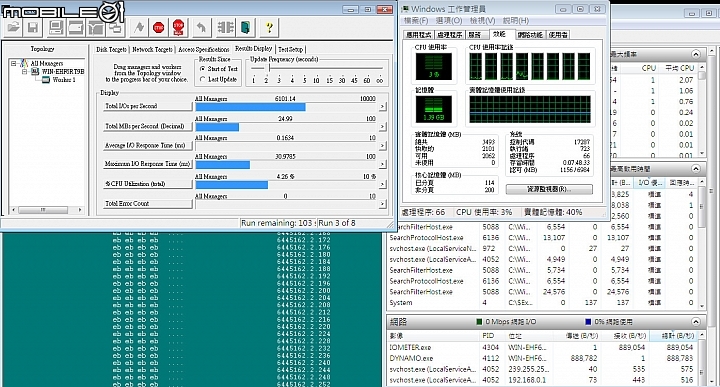Click the Start Tests flag icon
This screenshot has width=720, height=387.
[139, 28]
